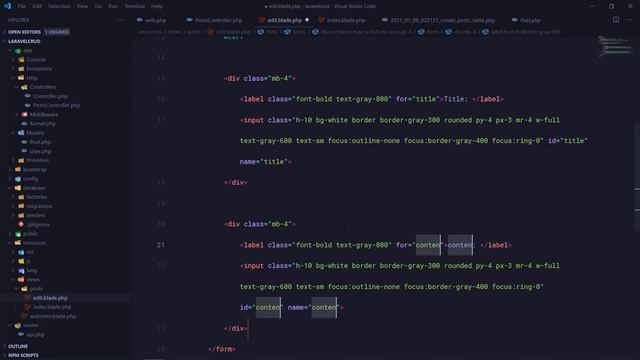Open the Terminal menu

(x=135, y=7)
